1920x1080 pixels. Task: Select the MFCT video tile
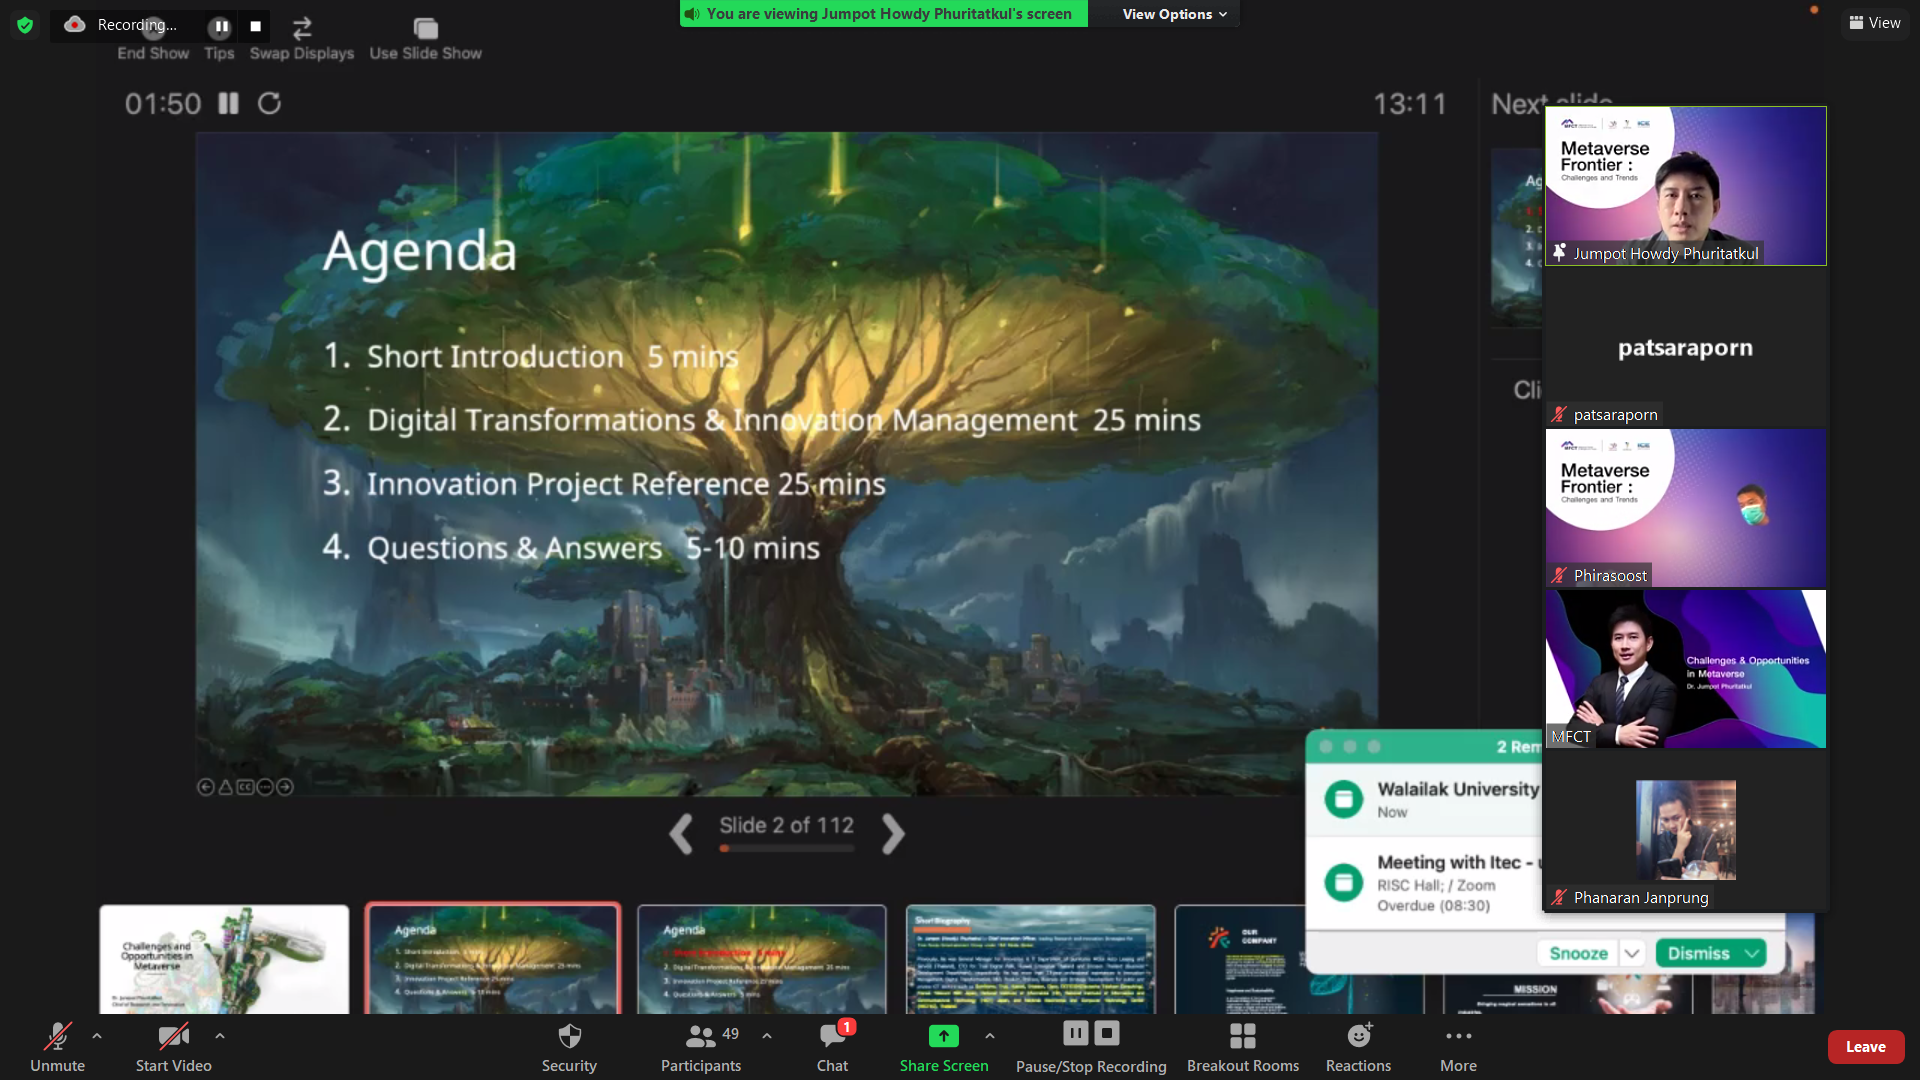click(1686, 669)
